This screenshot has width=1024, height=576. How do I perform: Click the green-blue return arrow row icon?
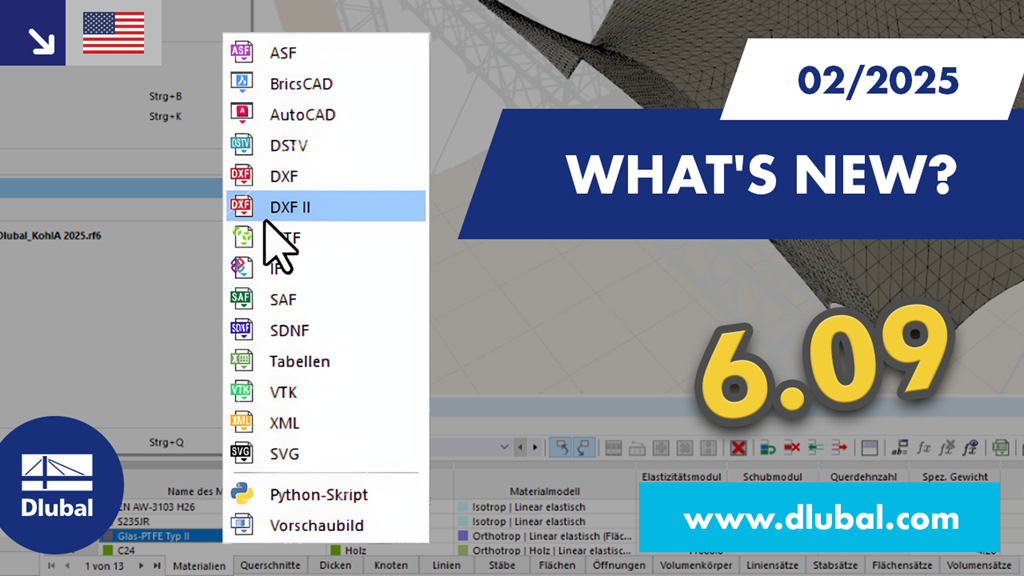tap(768, 447)
